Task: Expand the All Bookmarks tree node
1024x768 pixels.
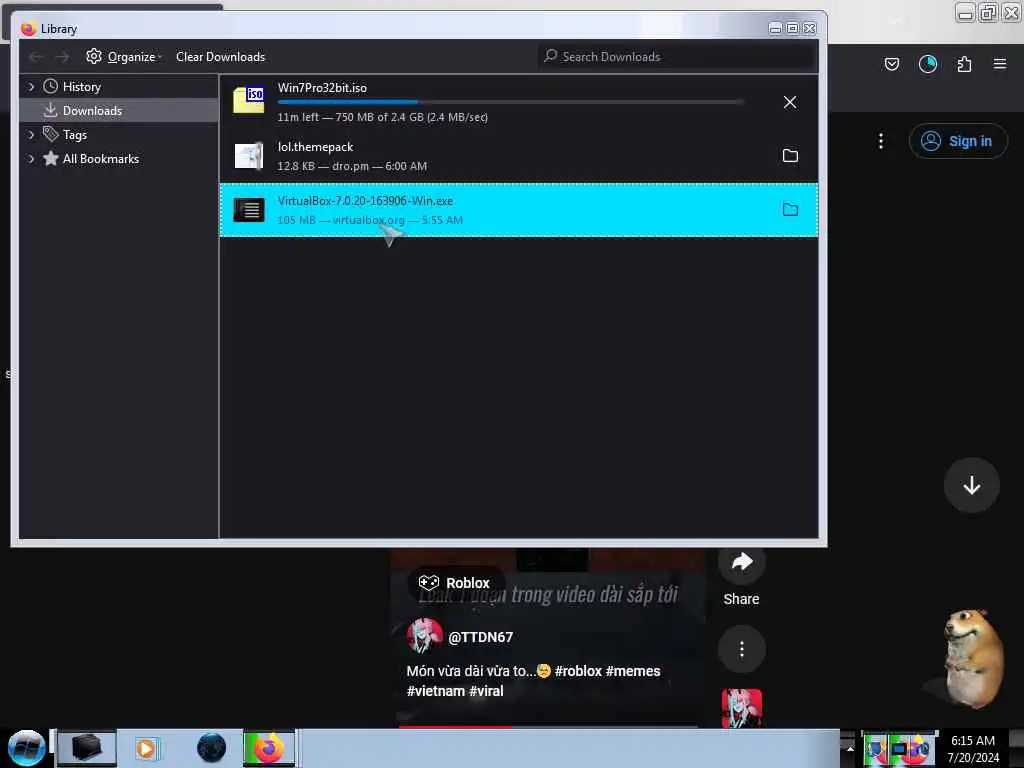Action: [x=31, y=159]
